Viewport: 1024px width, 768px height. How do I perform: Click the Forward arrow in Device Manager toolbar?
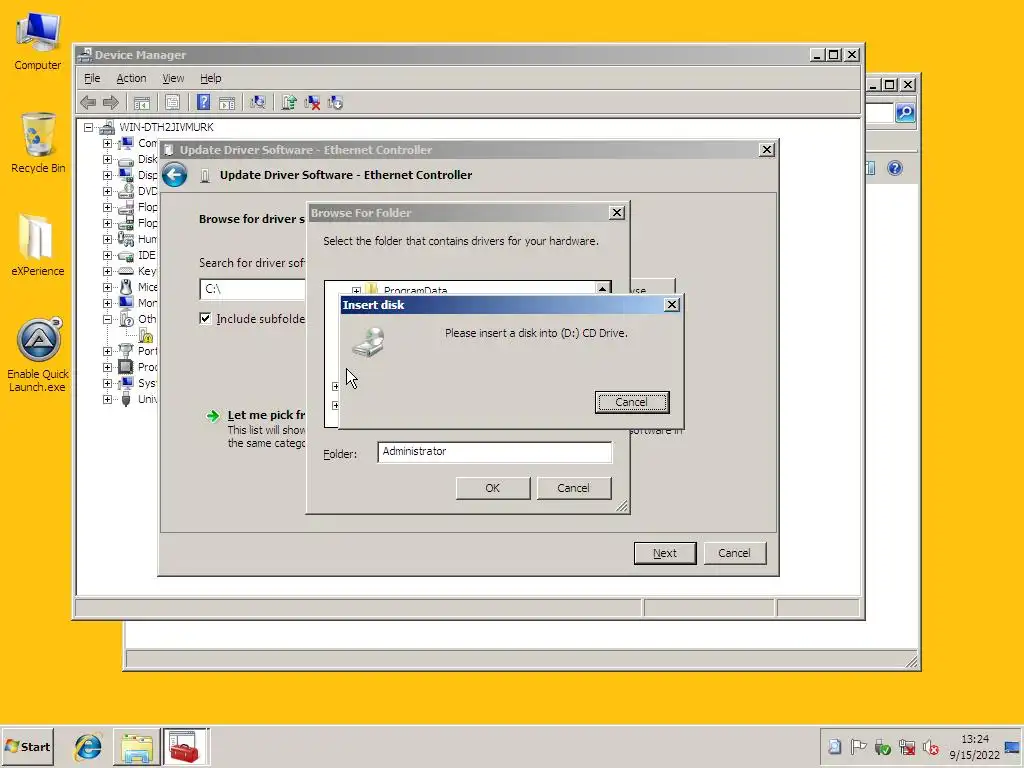click(x=111, y=103)
